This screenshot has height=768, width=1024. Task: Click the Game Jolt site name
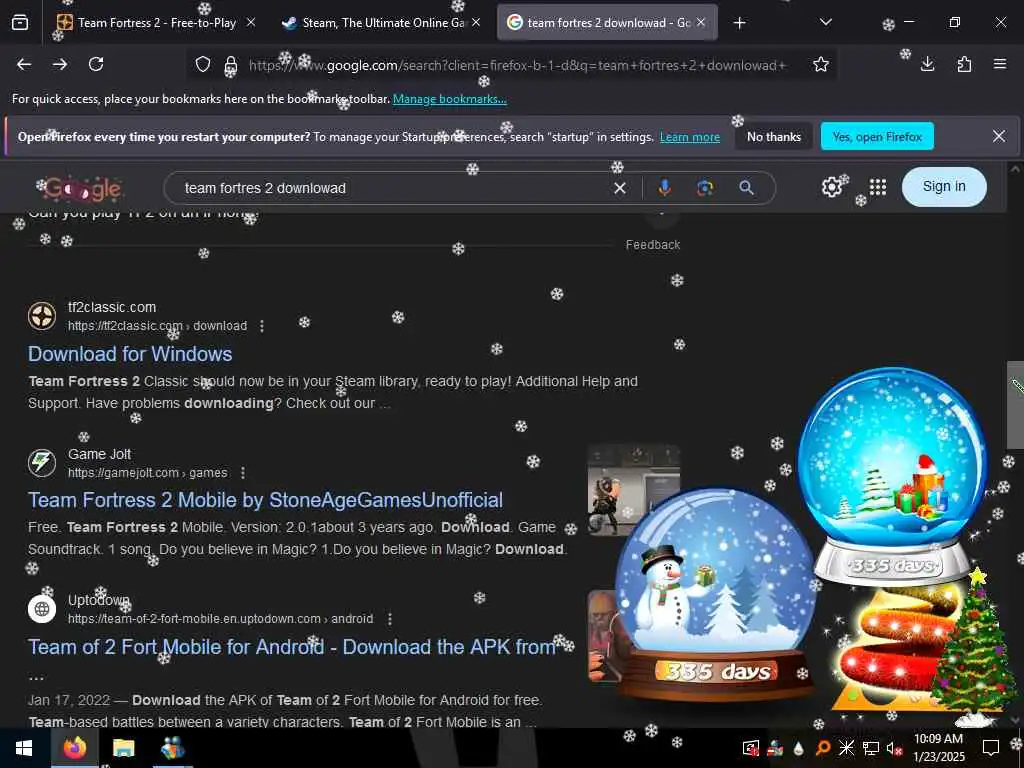pos(99,454)
